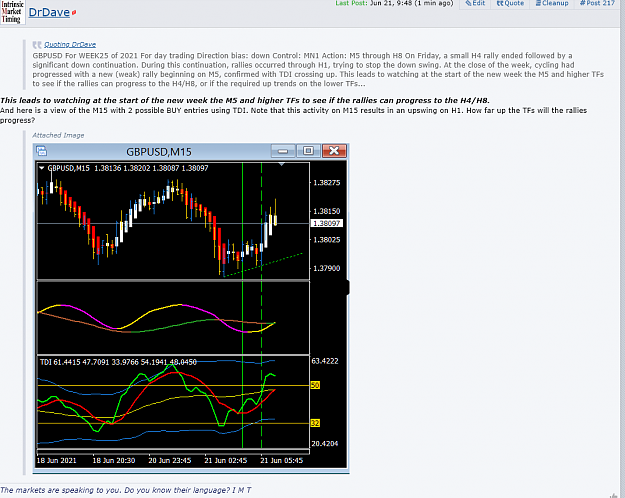Open the attached GBPUSD M15 chart image
The image size is (625, 498).
pyautogui.click(x=191, y=308)
